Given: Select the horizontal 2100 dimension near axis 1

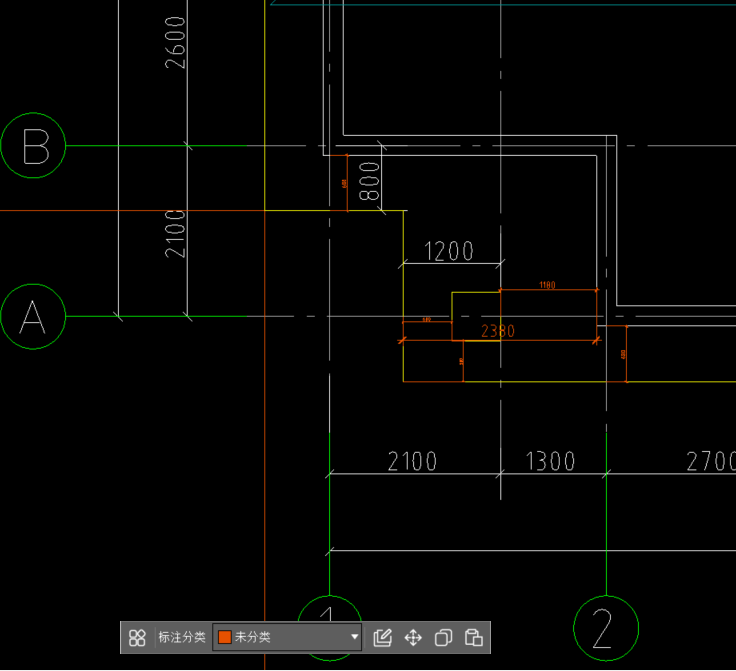Looking at the screenshot, I should [412, 461].
